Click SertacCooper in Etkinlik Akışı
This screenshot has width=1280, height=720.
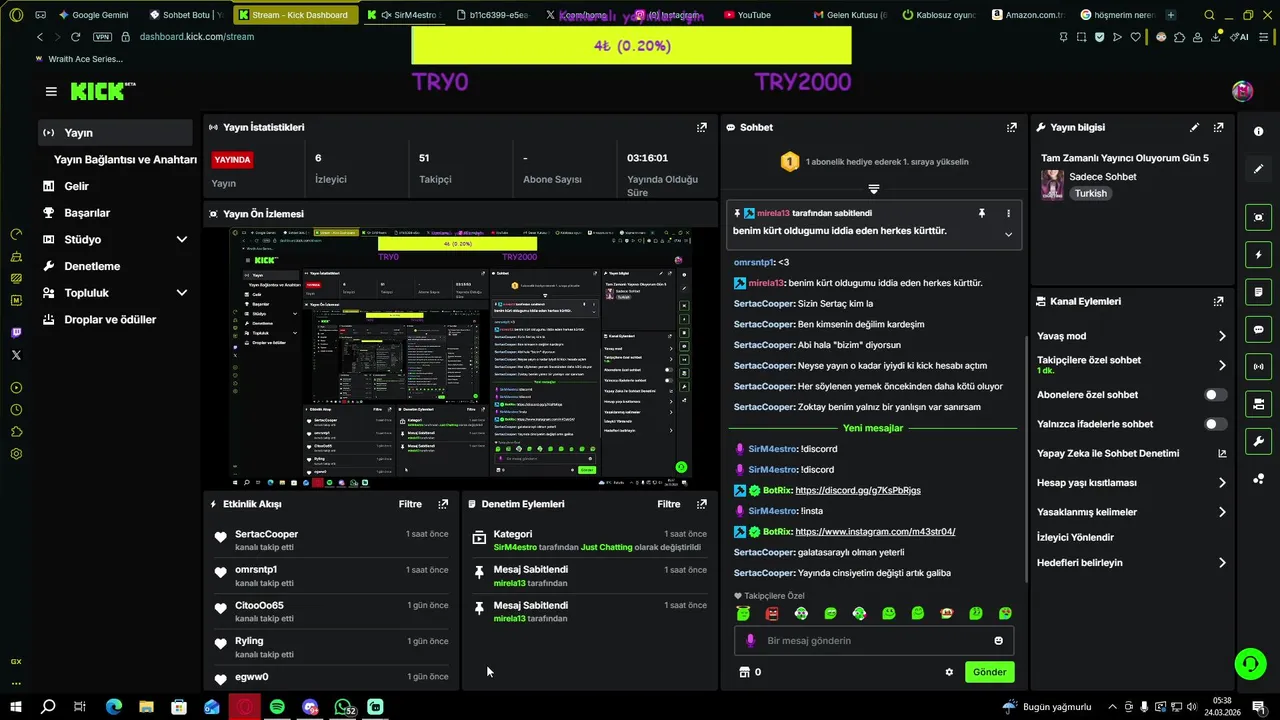pyautogui.click(x=266, y=534)
